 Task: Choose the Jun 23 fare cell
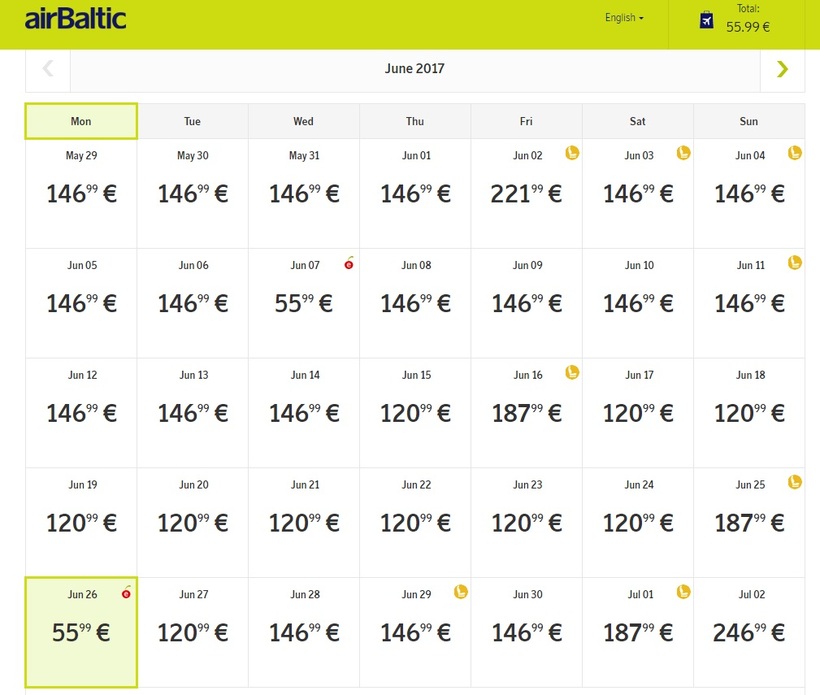(527, 523)
